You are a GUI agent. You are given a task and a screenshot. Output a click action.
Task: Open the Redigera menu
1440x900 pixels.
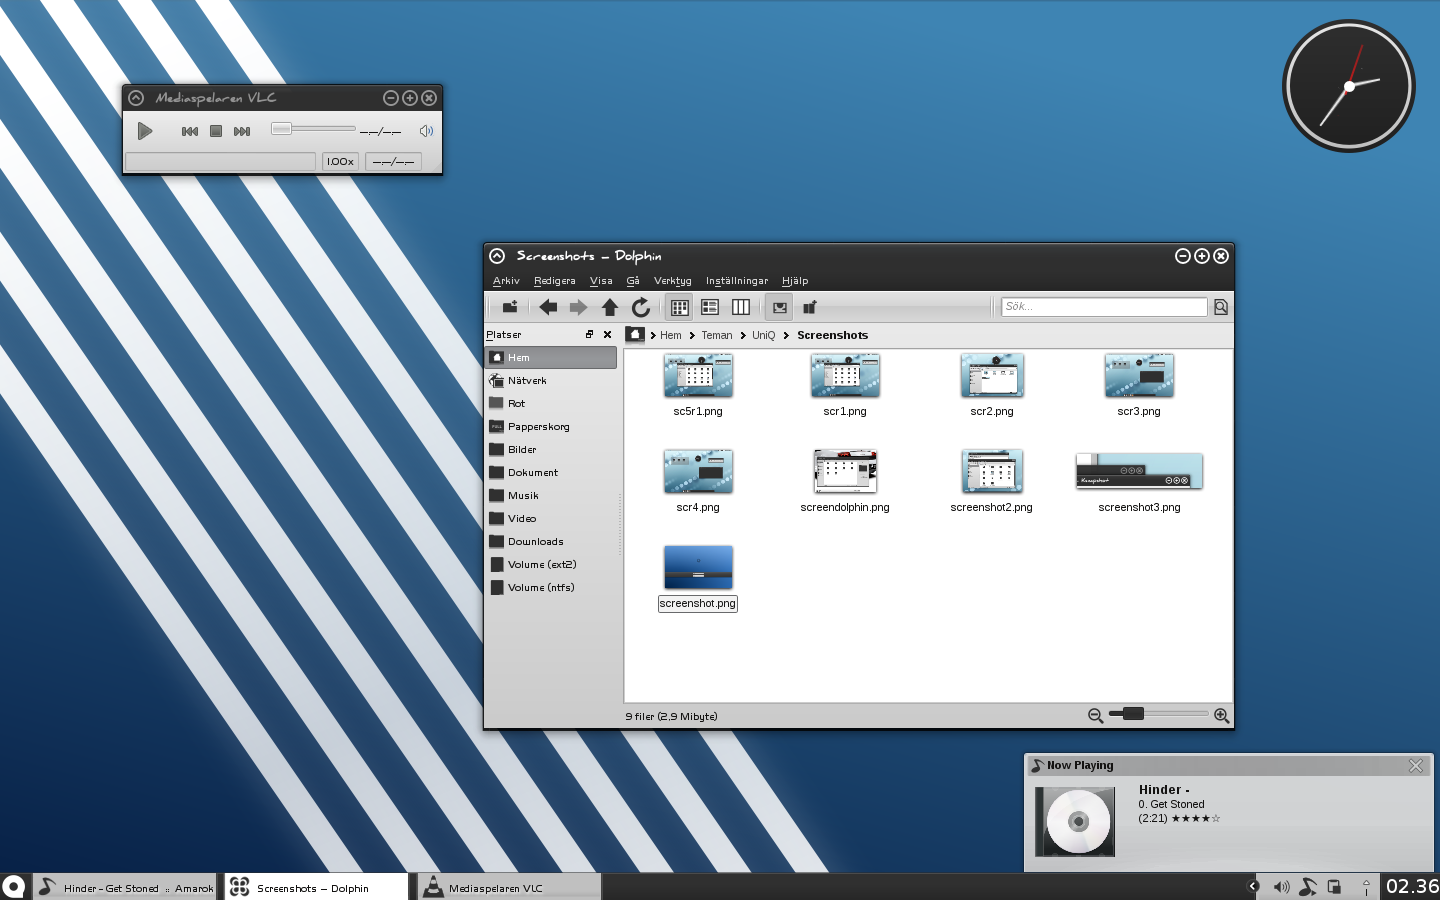(x=554, y=281)
